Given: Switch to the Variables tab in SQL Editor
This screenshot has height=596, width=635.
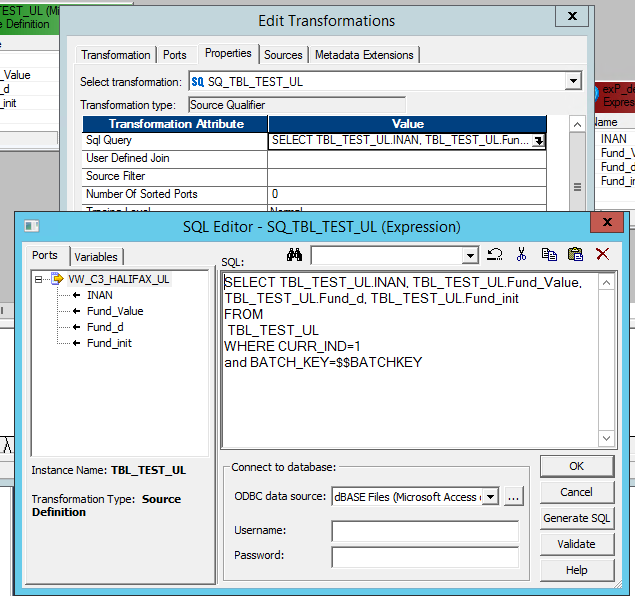Looking at the screenshot, I should [x=96, y=257].
